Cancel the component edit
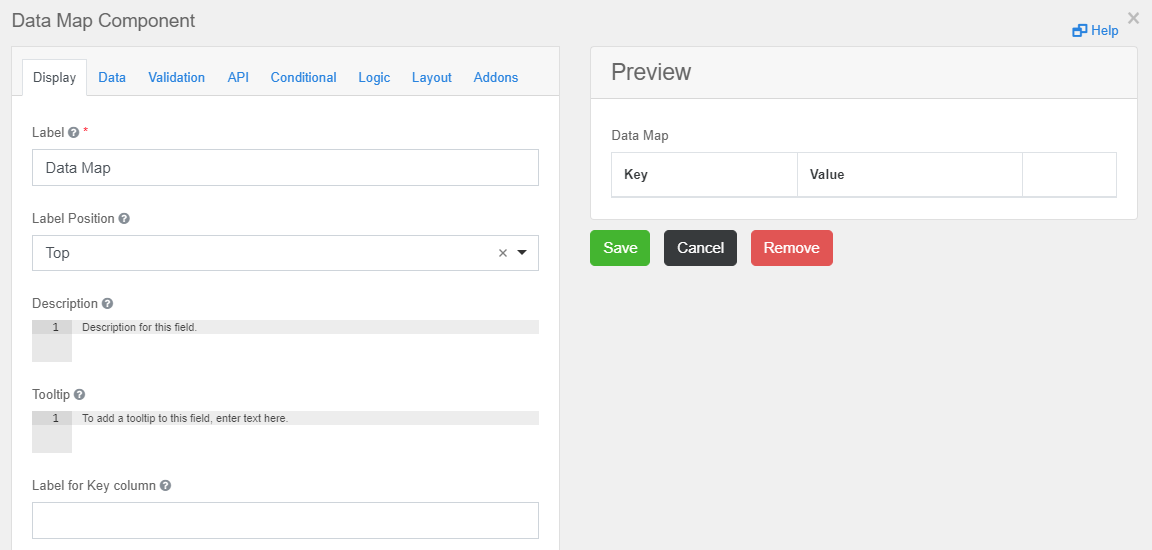This screenshot has width=1152, height=550. pos(700,247)
